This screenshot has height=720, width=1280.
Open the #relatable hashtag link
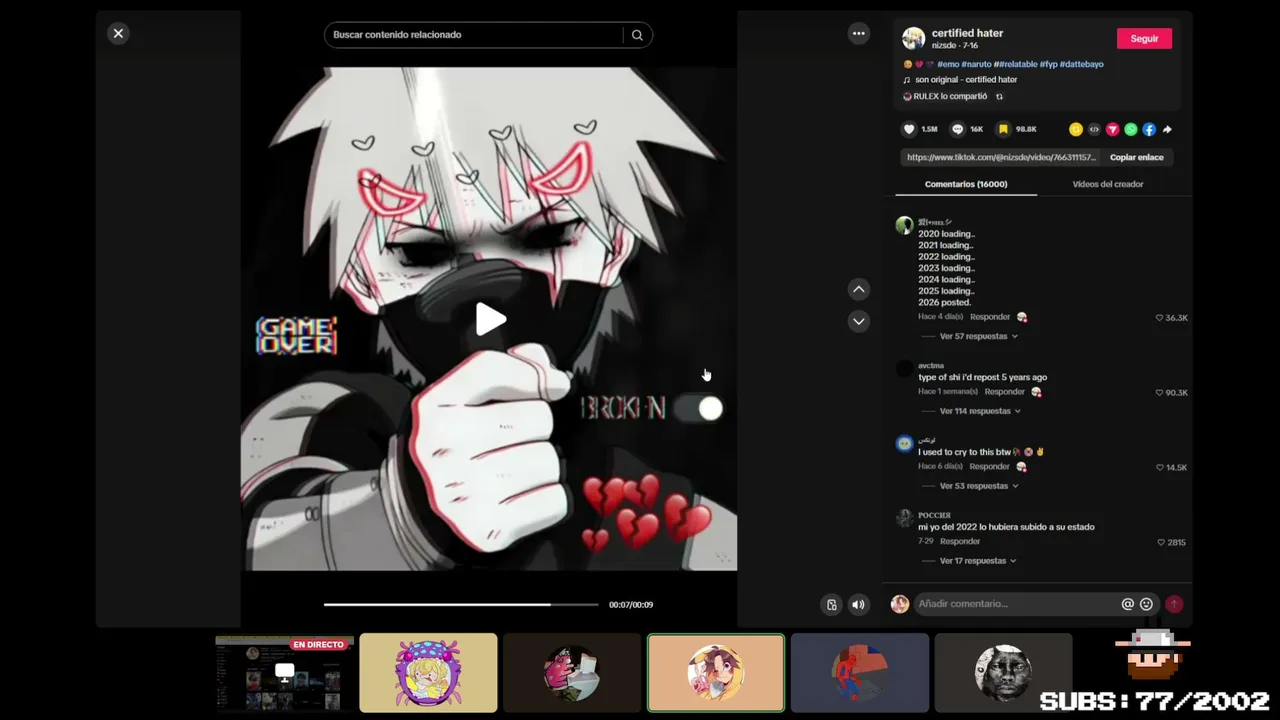[x=1016, y=64]
